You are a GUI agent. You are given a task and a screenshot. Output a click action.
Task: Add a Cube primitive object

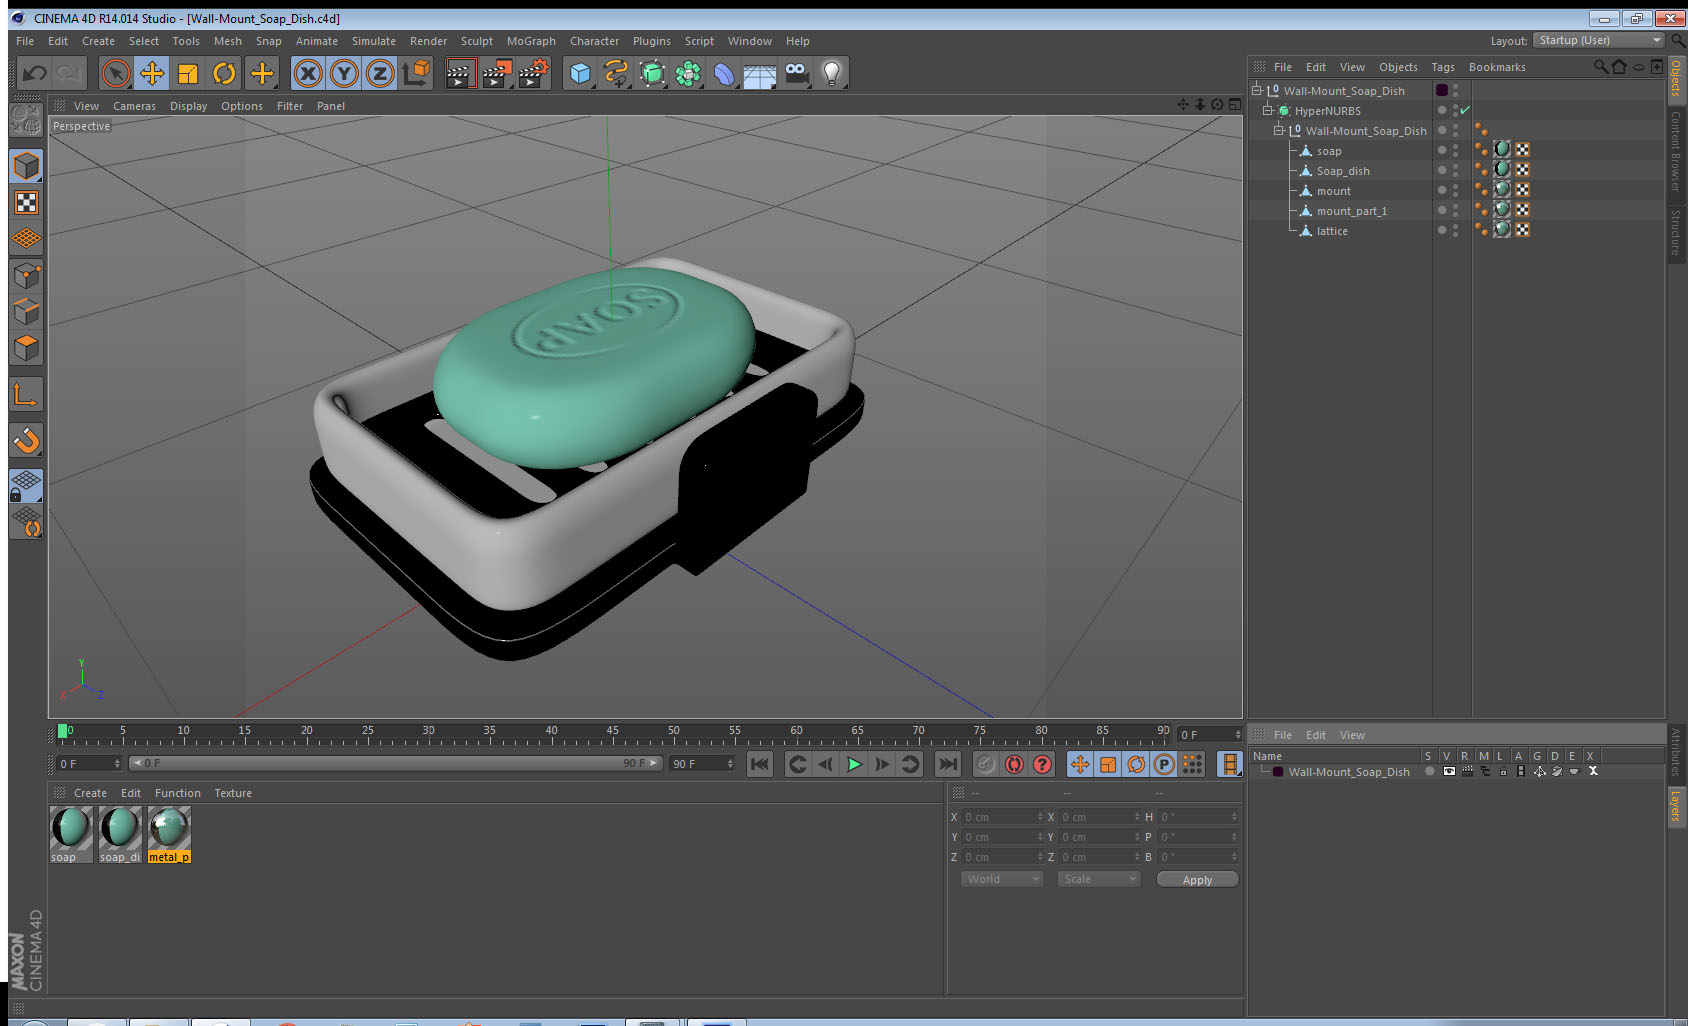click(x=580, y=73)
